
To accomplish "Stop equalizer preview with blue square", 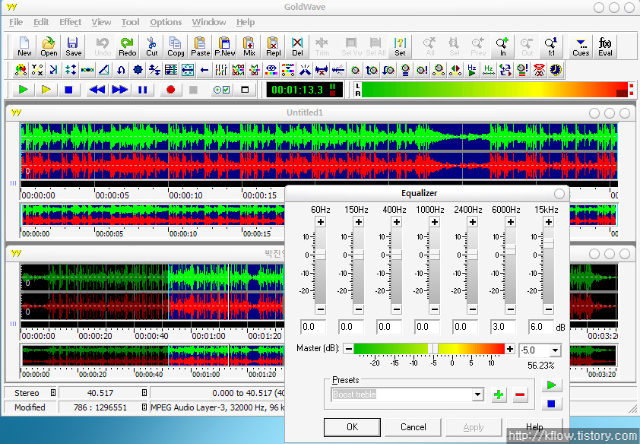I will pyautogui.click(x=551, y=404).
